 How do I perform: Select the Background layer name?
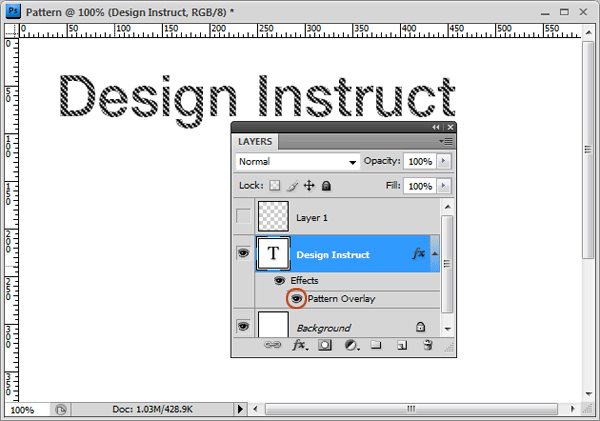323,328
